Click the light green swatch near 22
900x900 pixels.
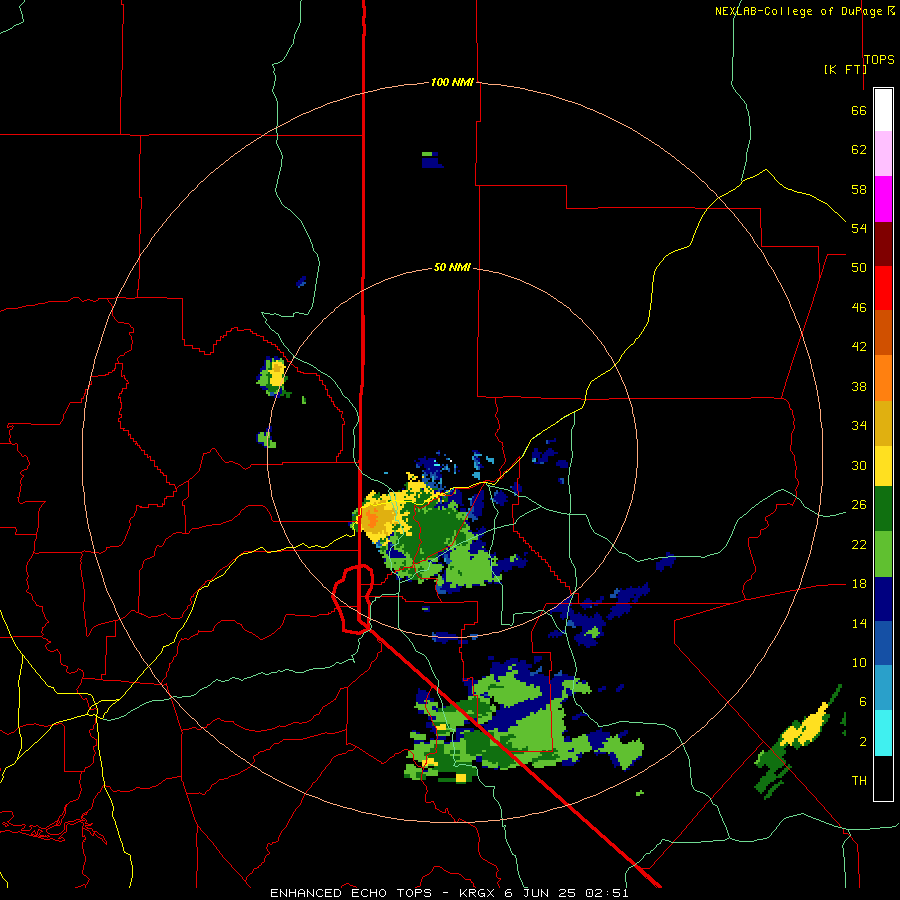(x=883, y=554)
